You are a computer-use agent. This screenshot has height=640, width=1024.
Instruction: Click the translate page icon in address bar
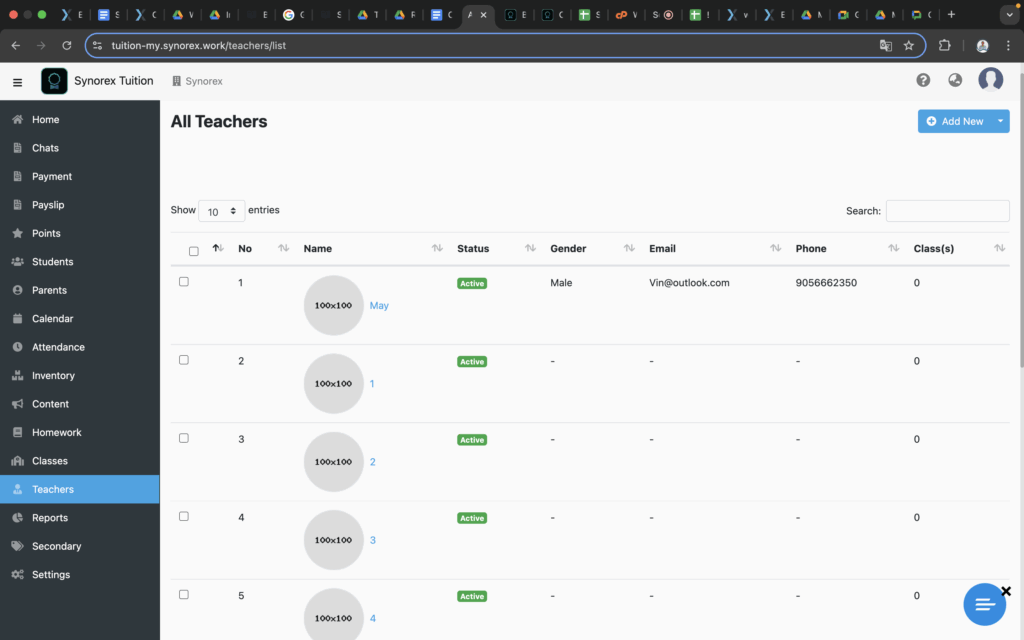[886, 46]
